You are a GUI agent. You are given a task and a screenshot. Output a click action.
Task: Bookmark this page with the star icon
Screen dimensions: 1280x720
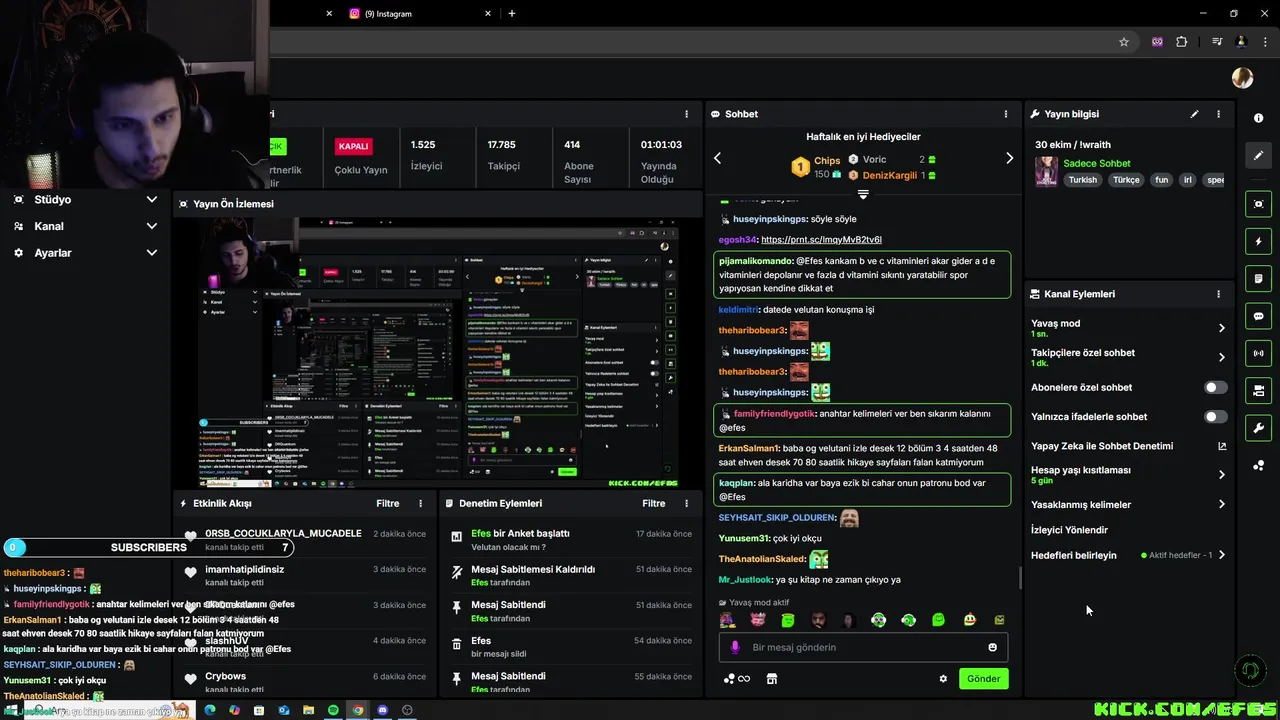click(1124, 42)
